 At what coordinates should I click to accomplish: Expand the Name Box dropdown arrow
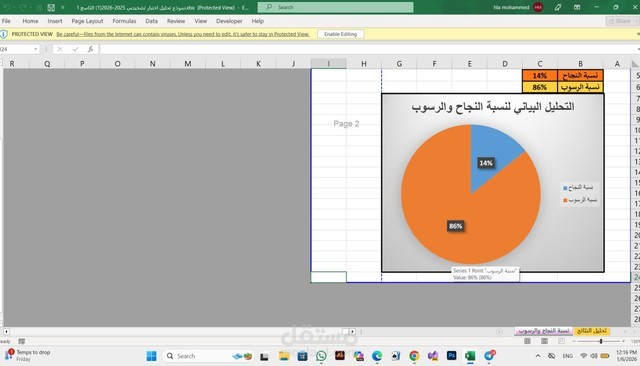[x=36, y=49]
